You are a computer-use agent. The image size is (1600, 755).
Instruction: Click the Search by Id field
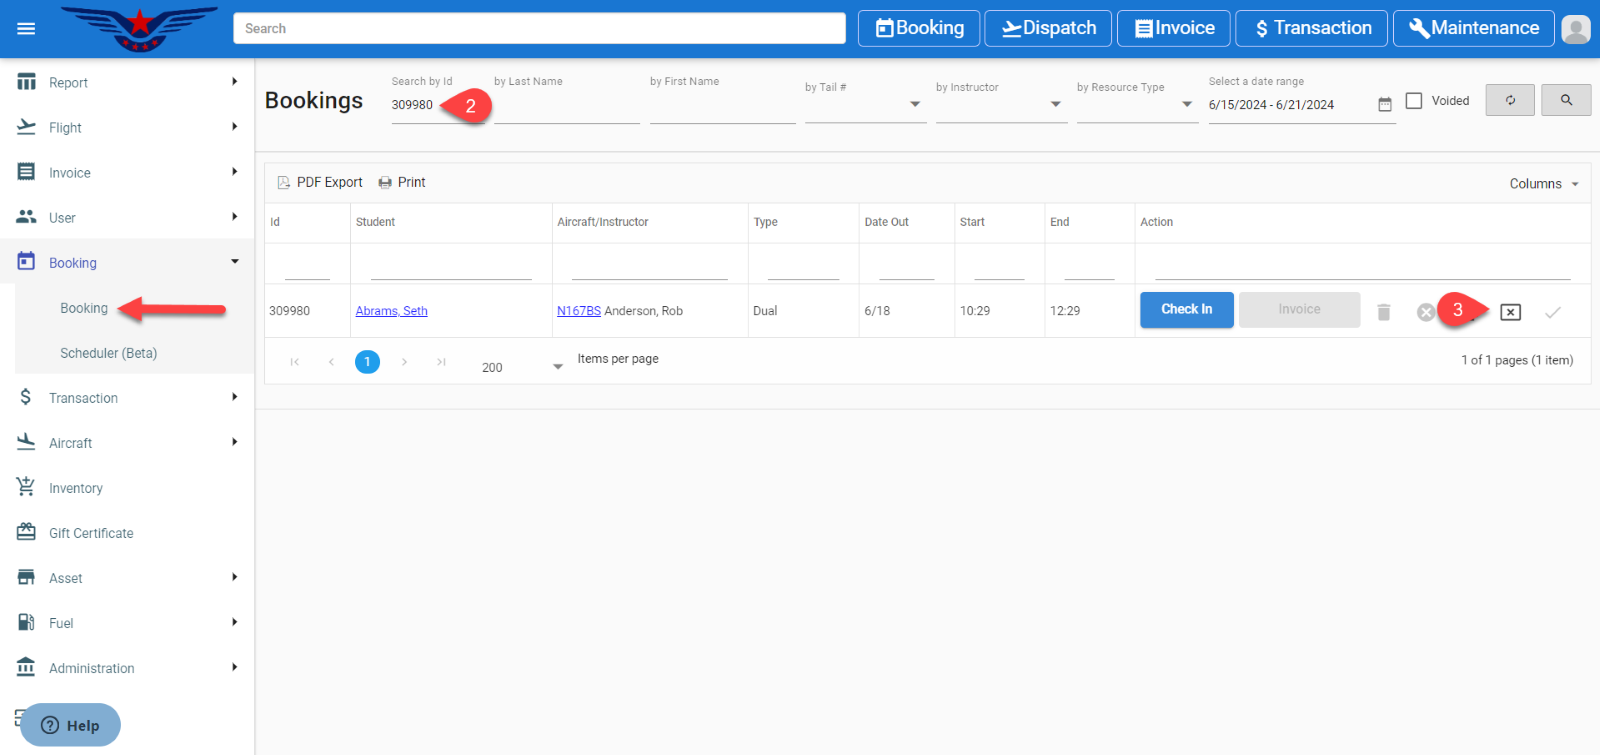tap(414, 105)
